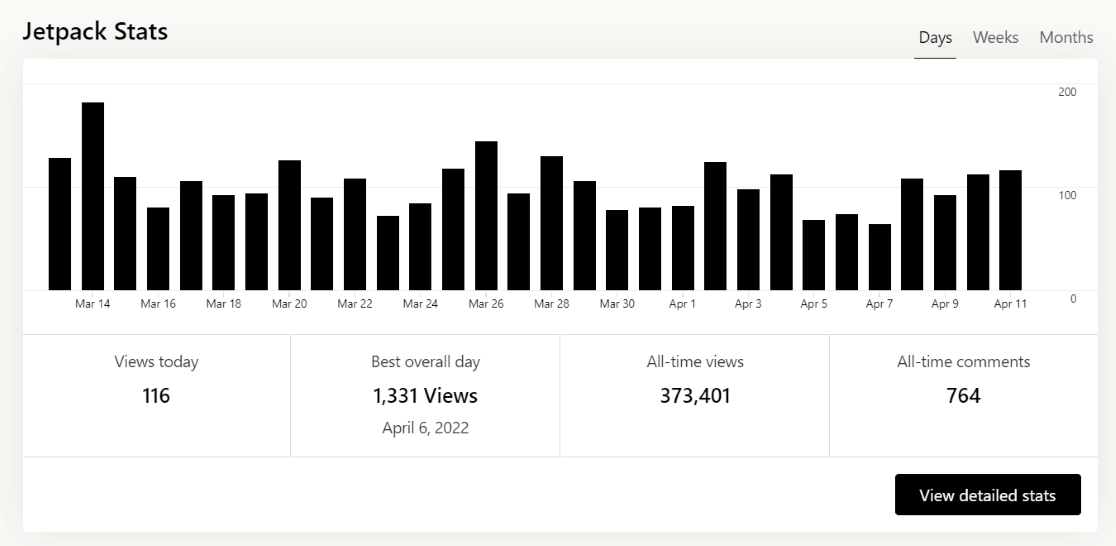Click the All-time views number 373,401
1116x546 pixels.
point(695,396)
